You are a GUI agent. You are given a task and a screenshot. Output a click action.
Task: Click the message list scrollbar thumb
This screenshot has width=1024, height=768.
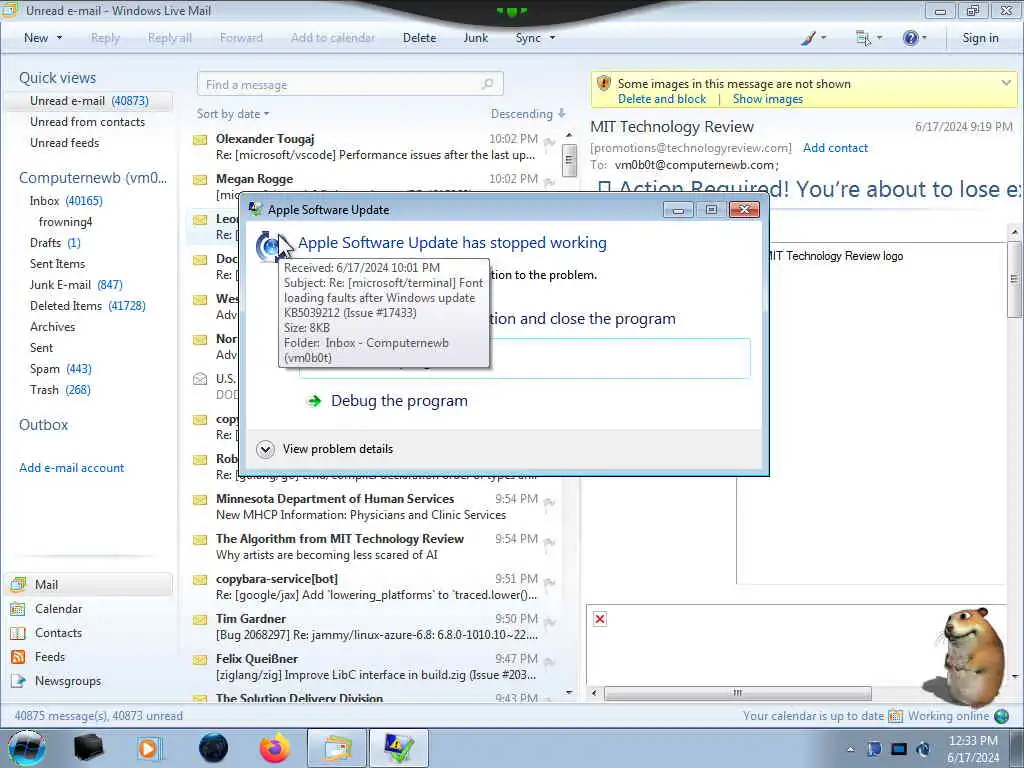click(569, 159)
